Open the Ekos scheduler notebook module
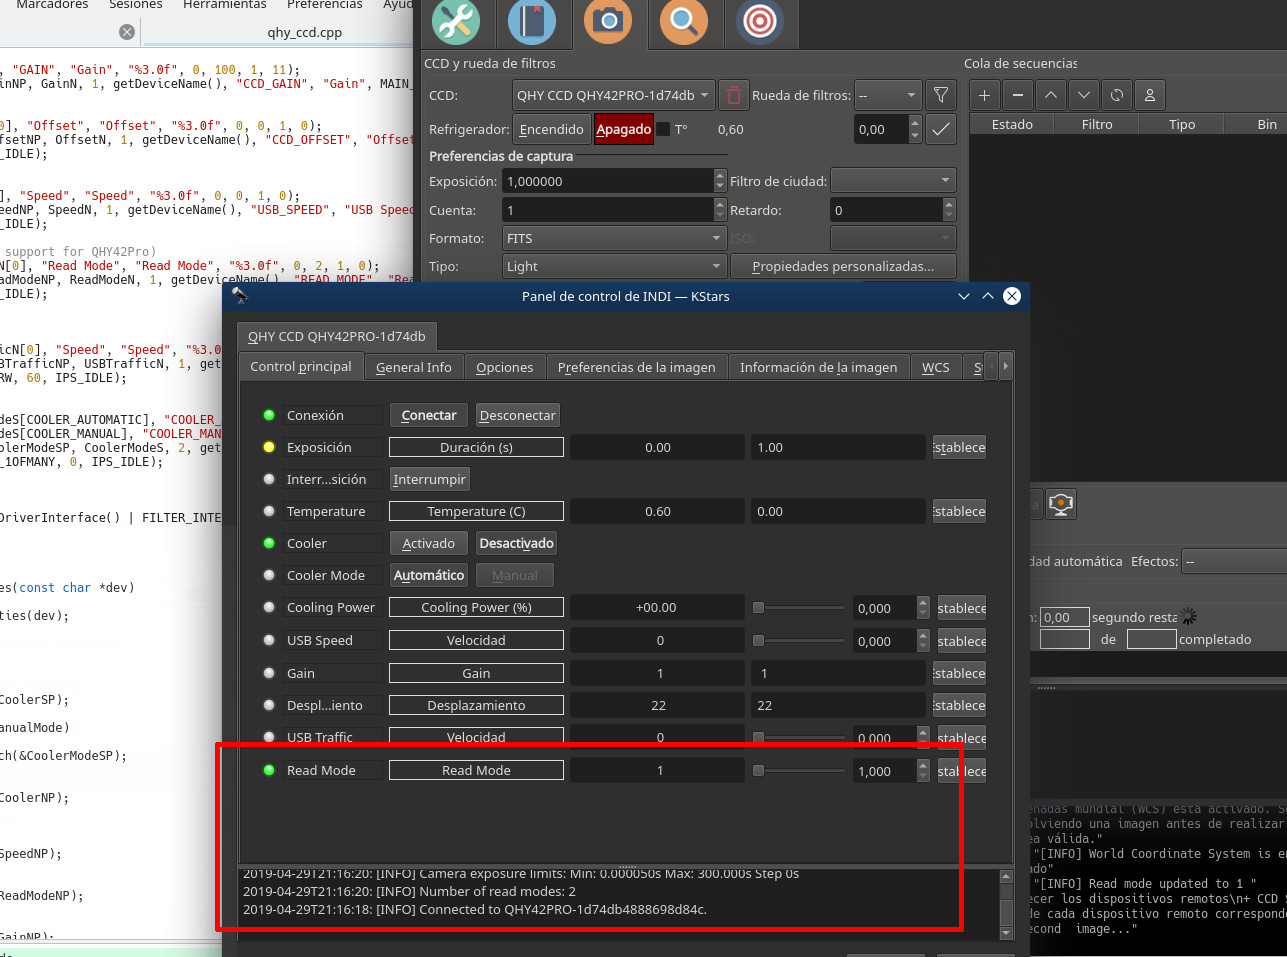 pyautogui.click(x=532, y=21)
